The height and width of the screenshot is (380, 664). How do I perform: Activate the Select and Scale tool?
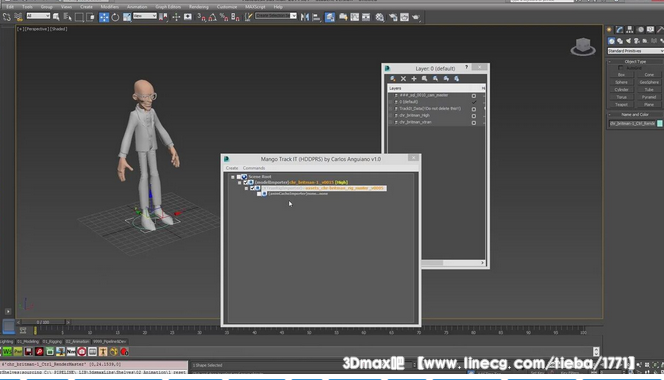[127, 17]
